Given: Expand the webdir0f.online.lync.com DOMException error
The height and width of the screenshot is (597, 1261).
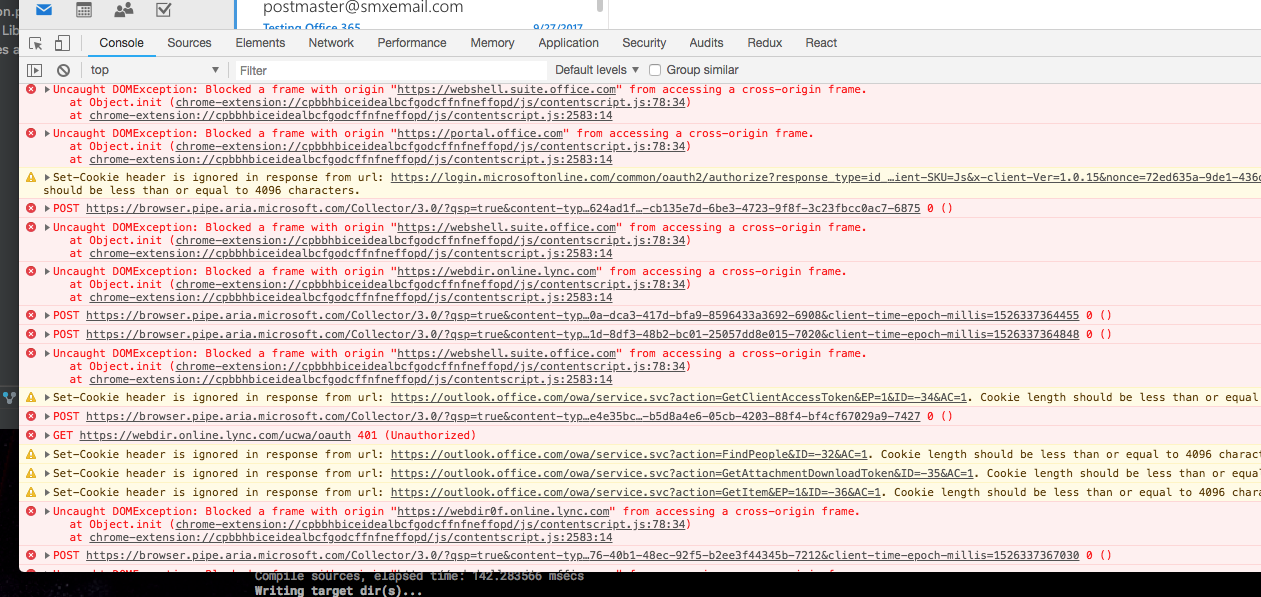Looking at the screenshot, I should pos(47,512).
